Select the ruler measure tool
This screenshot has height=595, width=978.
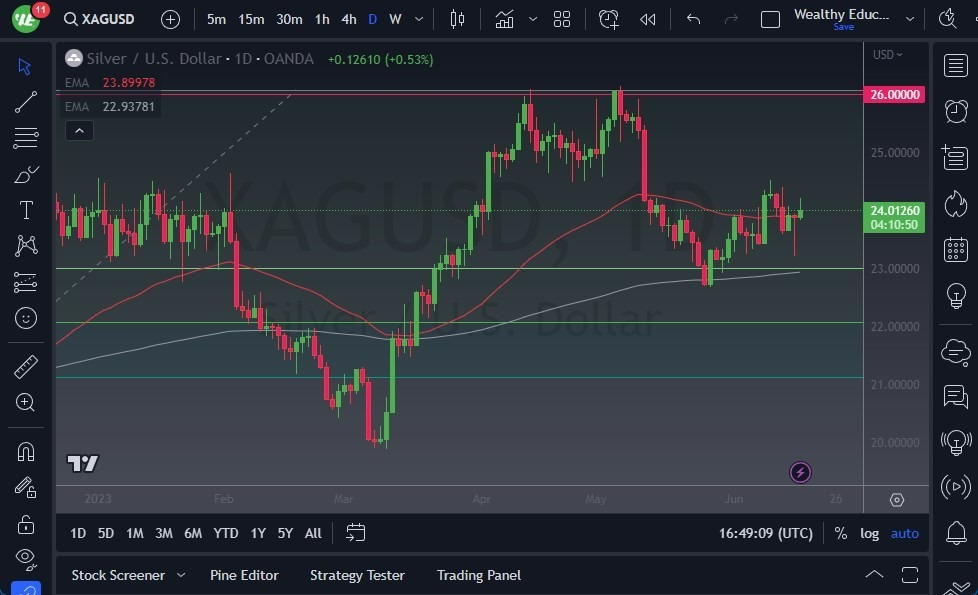pyautogui.click(x=26, y=367)
